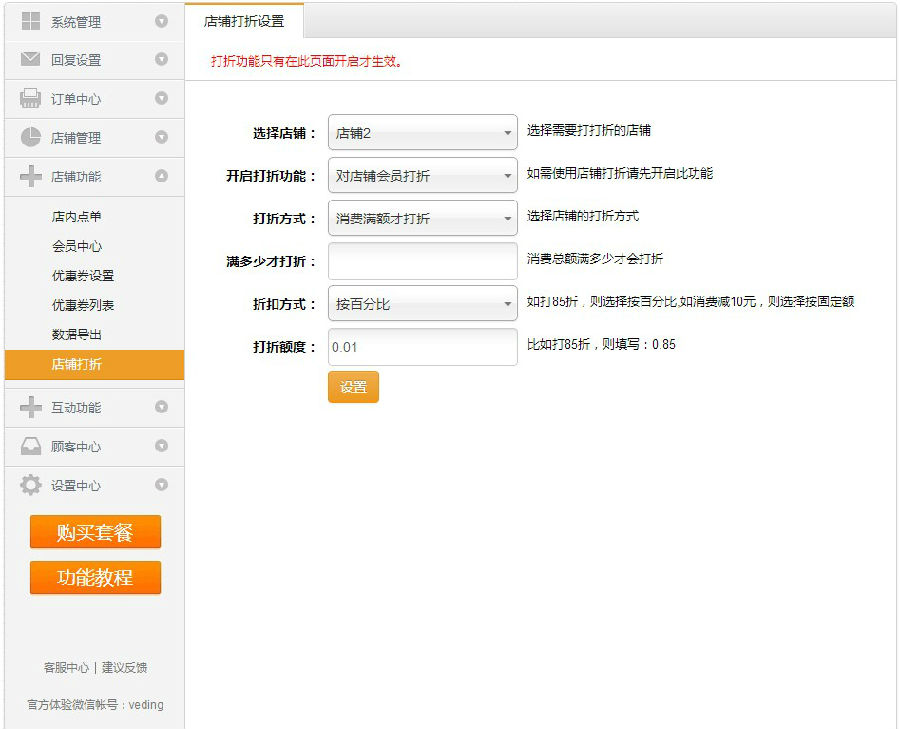Click the 店铺功能 plus icon
Image resolution: width=900 pixels, height=729 pixels.
coord(30,176)
